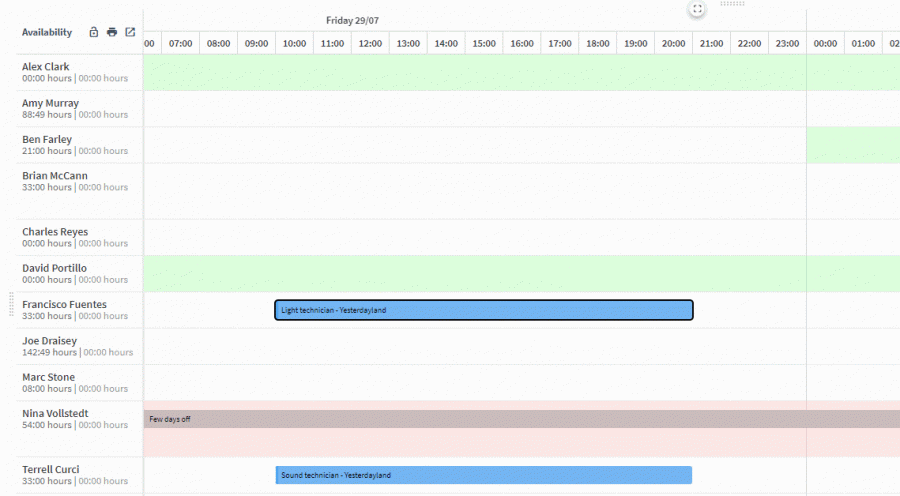The width and height of the screenshot is (900, 496).
Task: Click Amy Murray's 88:49 hours value
Action: click(46, 115)
